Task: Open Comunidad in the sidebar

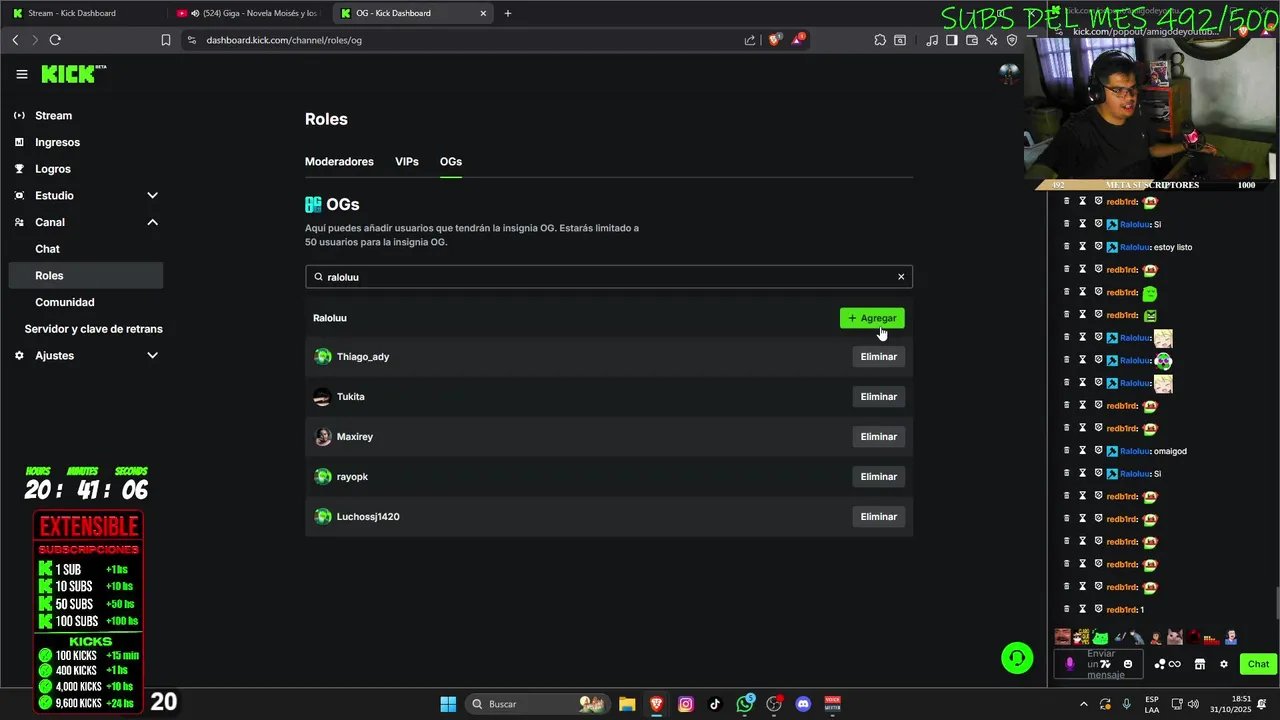Action: coord(65,302)
